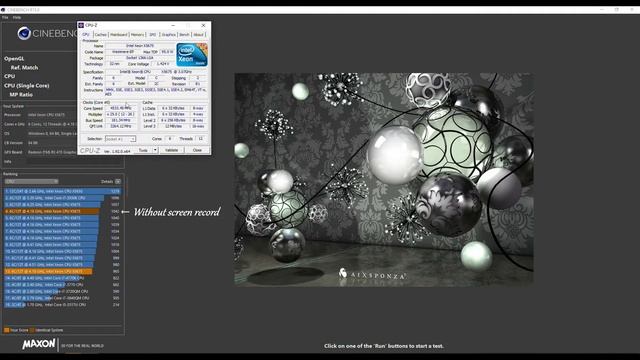The image size is (640, 360).
Task: Switch to the Caches tab in CPU-Z
Action: click(x=100, y=35)
